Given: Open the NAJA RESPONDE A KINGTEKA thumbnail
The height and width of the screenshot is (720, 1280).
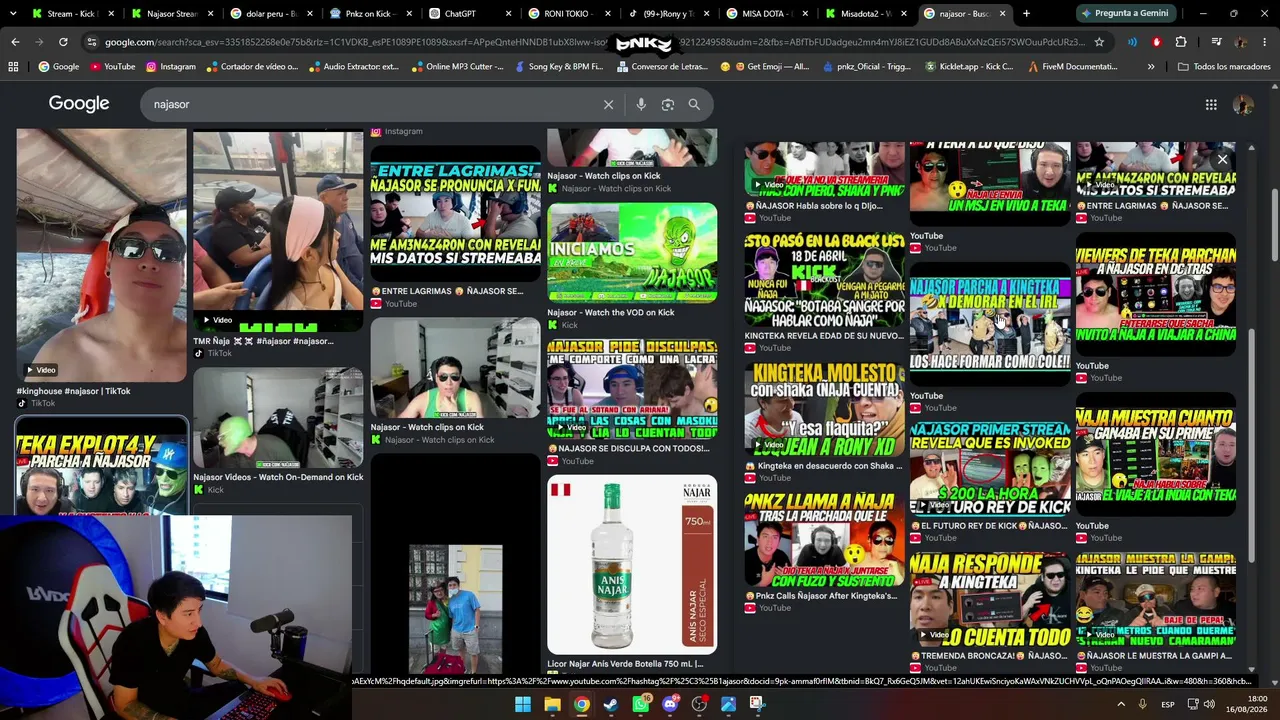Looking at the screenshot, I should 990,599.
